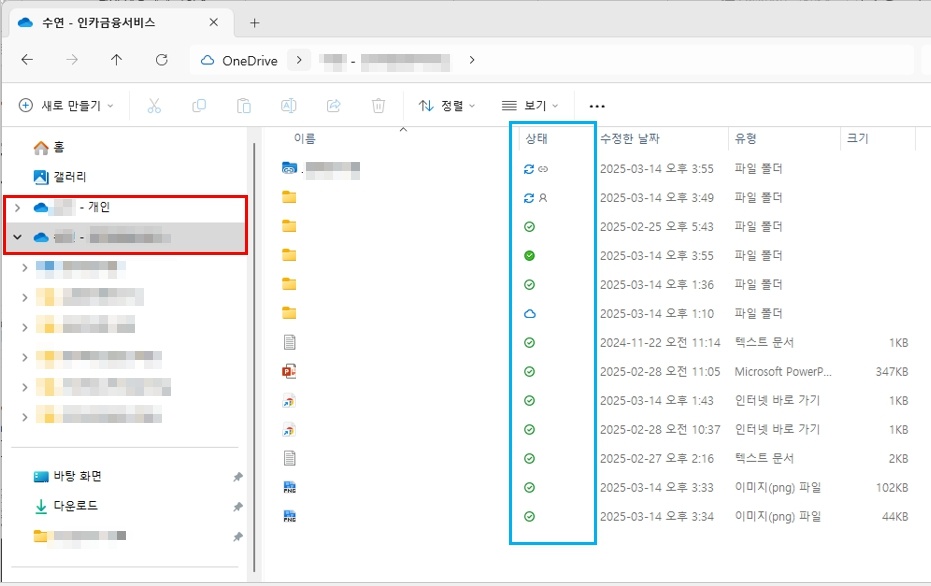Click the Share icon in toolbar
The image size is (931, 586).
[334, 106]
